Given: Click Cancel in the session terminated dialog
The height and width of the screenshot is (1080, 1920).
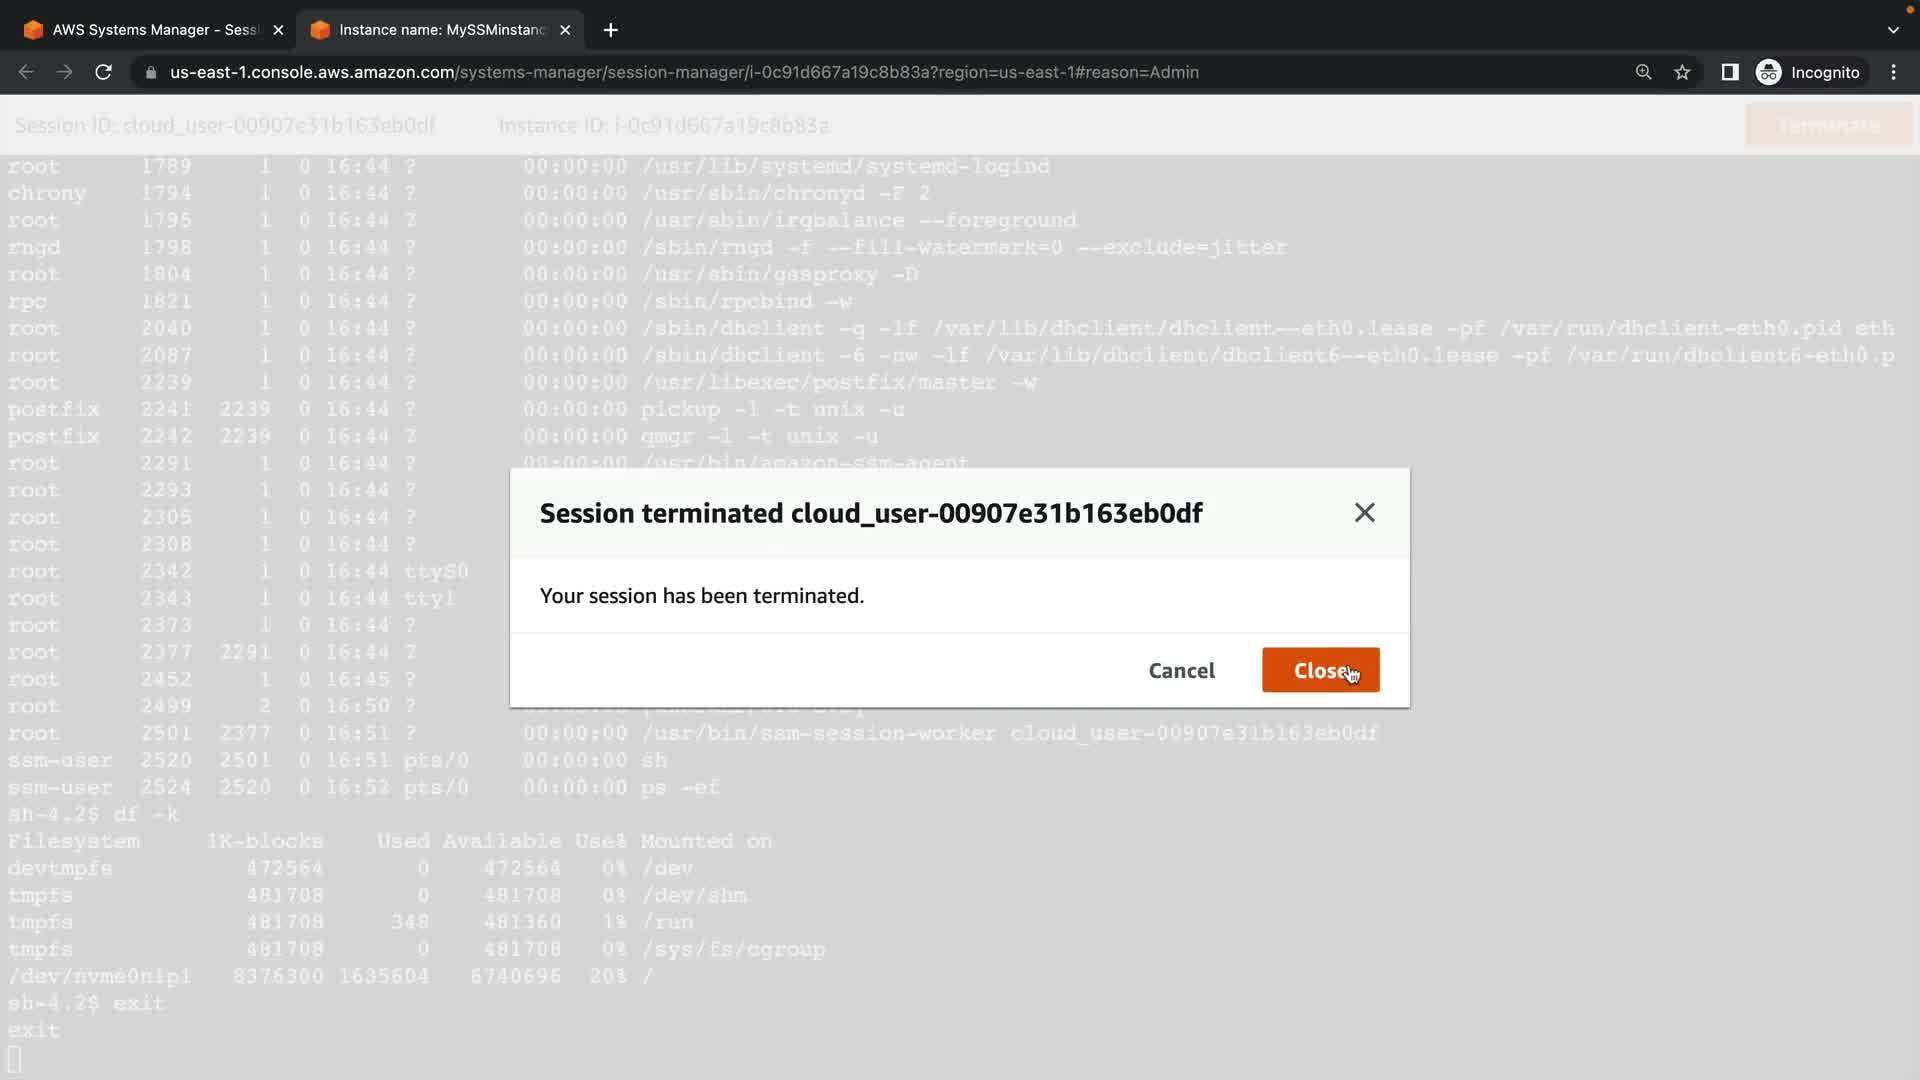Looking at the screenshot, I should (x=1181, y=670).
